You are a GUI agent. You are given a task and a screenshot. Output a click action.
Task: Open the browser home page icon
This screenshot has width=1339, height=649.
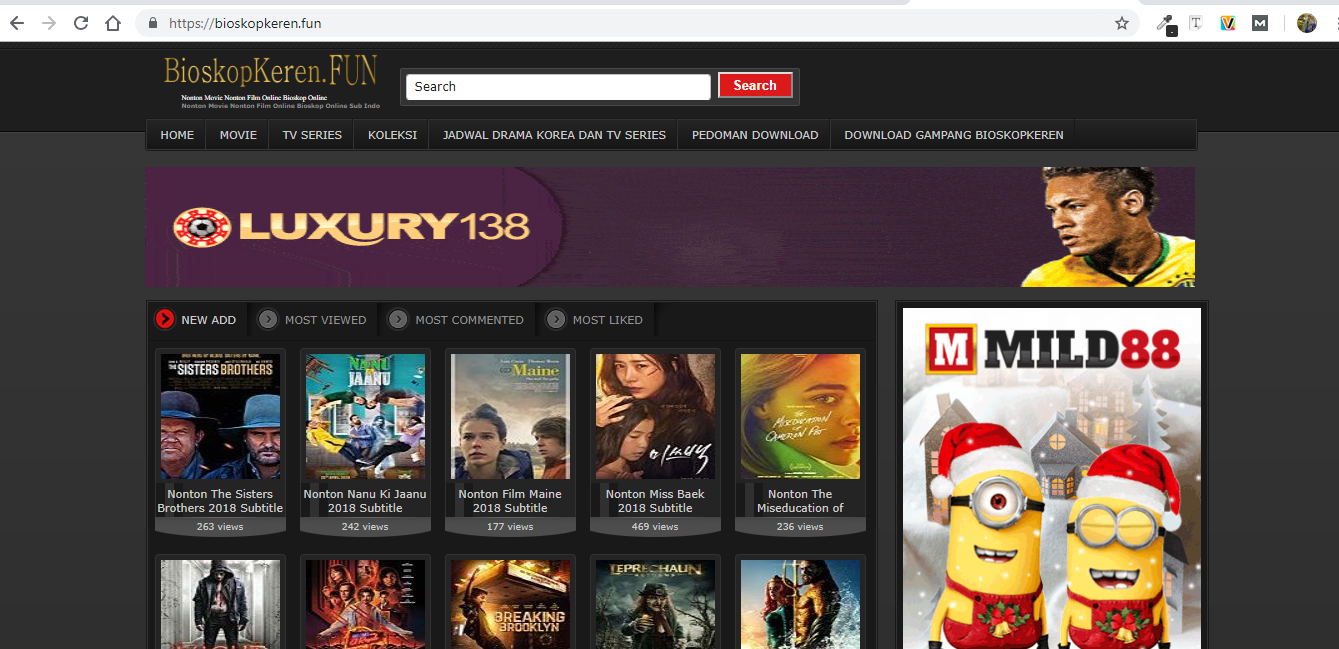click(x=113, y=23)
